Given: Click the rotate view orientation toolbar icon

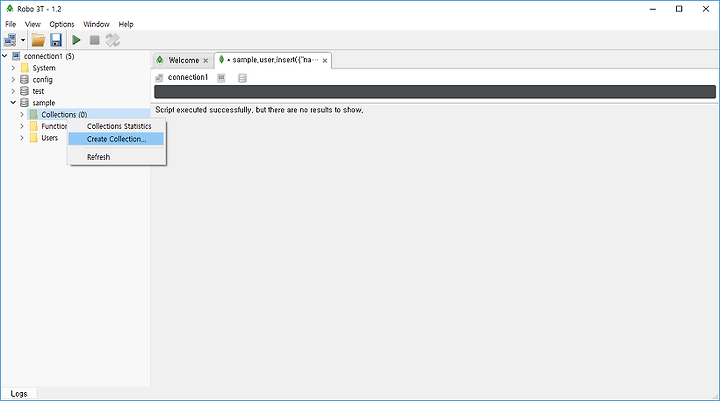Looking at the screenshot, I should pos(112,40).
